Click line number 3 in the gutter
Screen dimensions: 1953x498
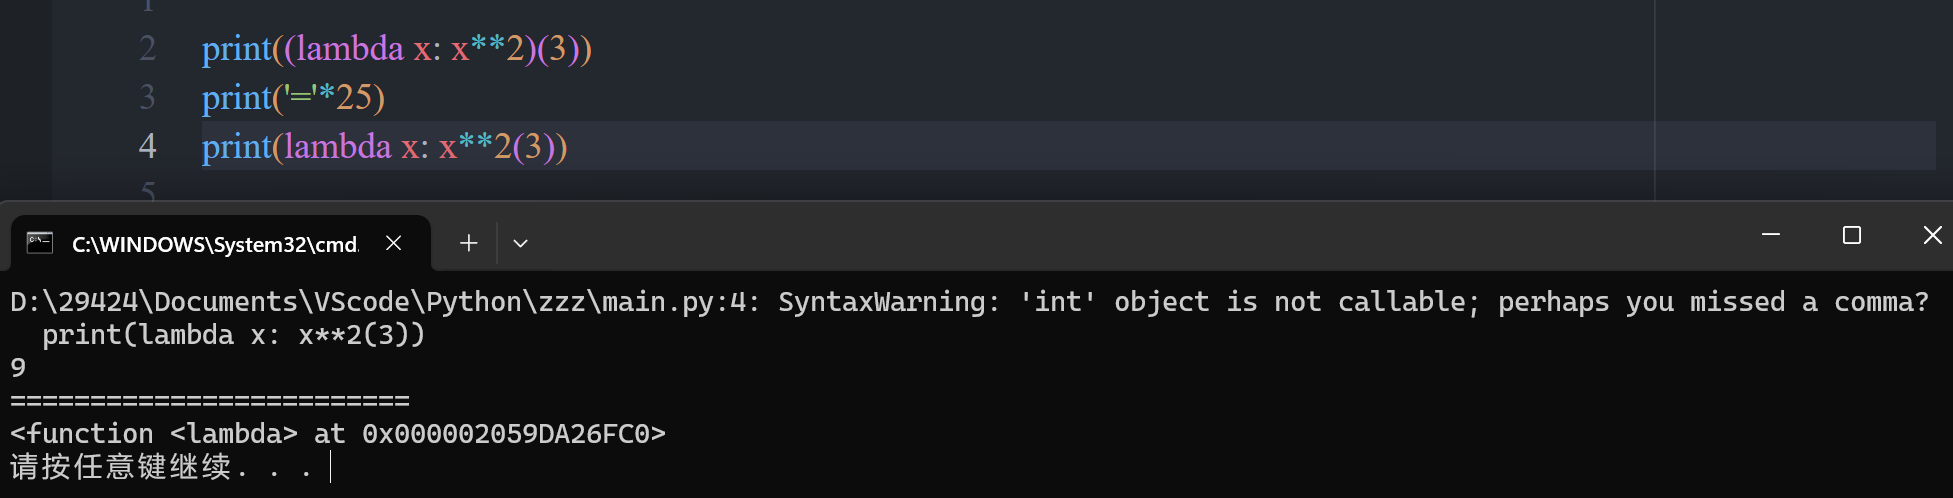[148, 97]
